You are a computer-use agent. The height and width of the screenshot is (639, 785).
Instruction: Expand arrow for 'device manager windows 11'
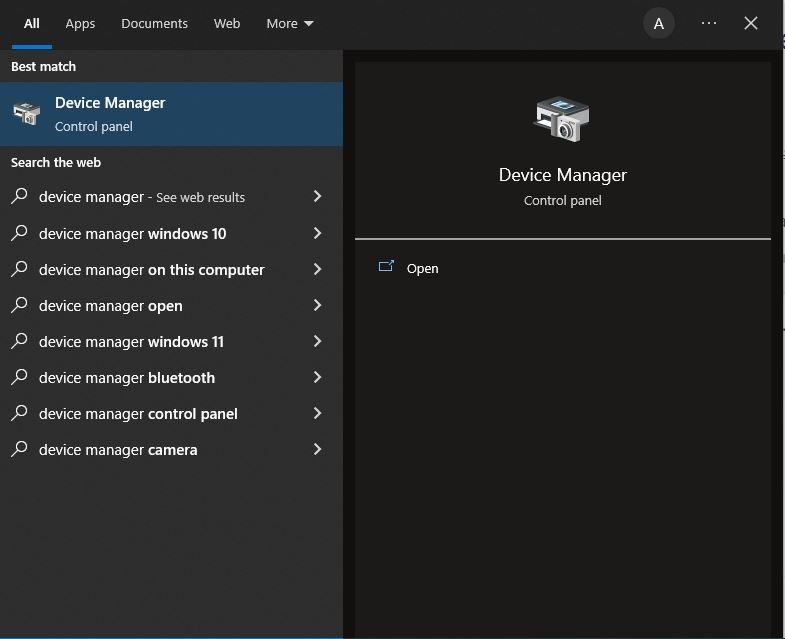click(x=317, y=341)
